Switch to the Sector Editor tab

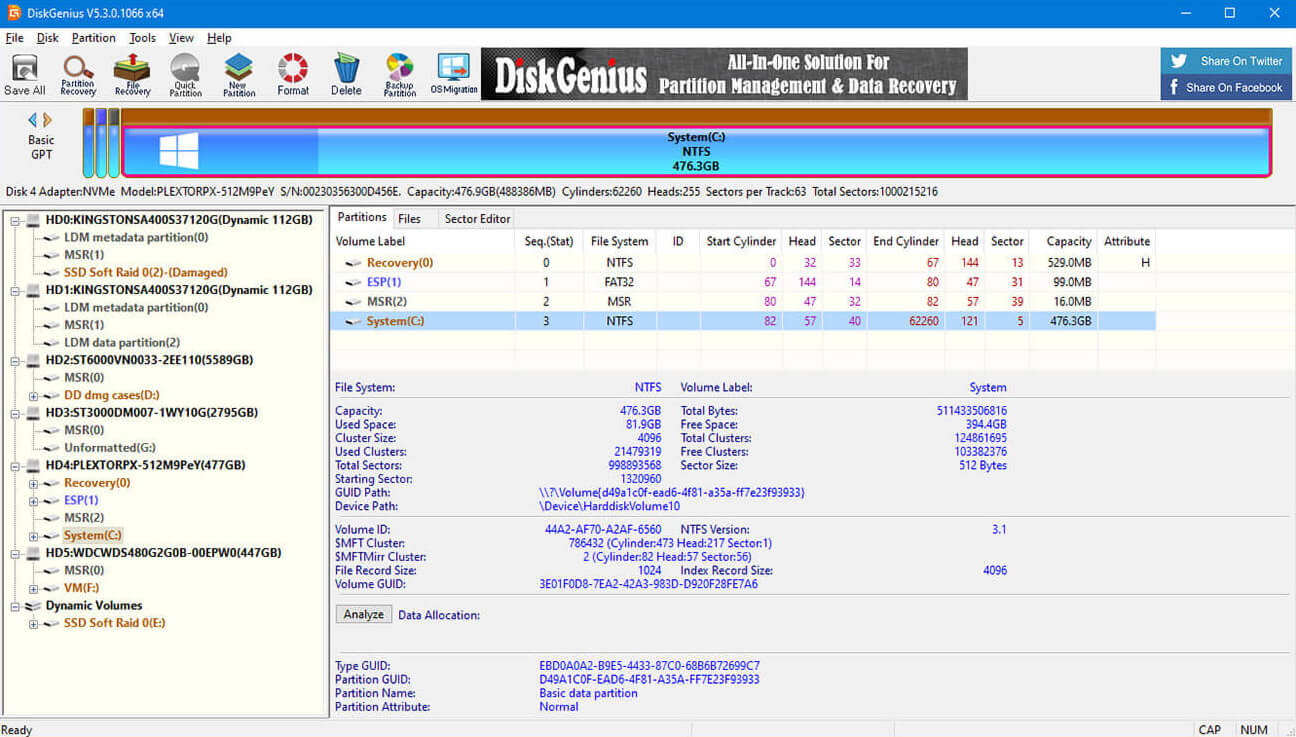477,218
